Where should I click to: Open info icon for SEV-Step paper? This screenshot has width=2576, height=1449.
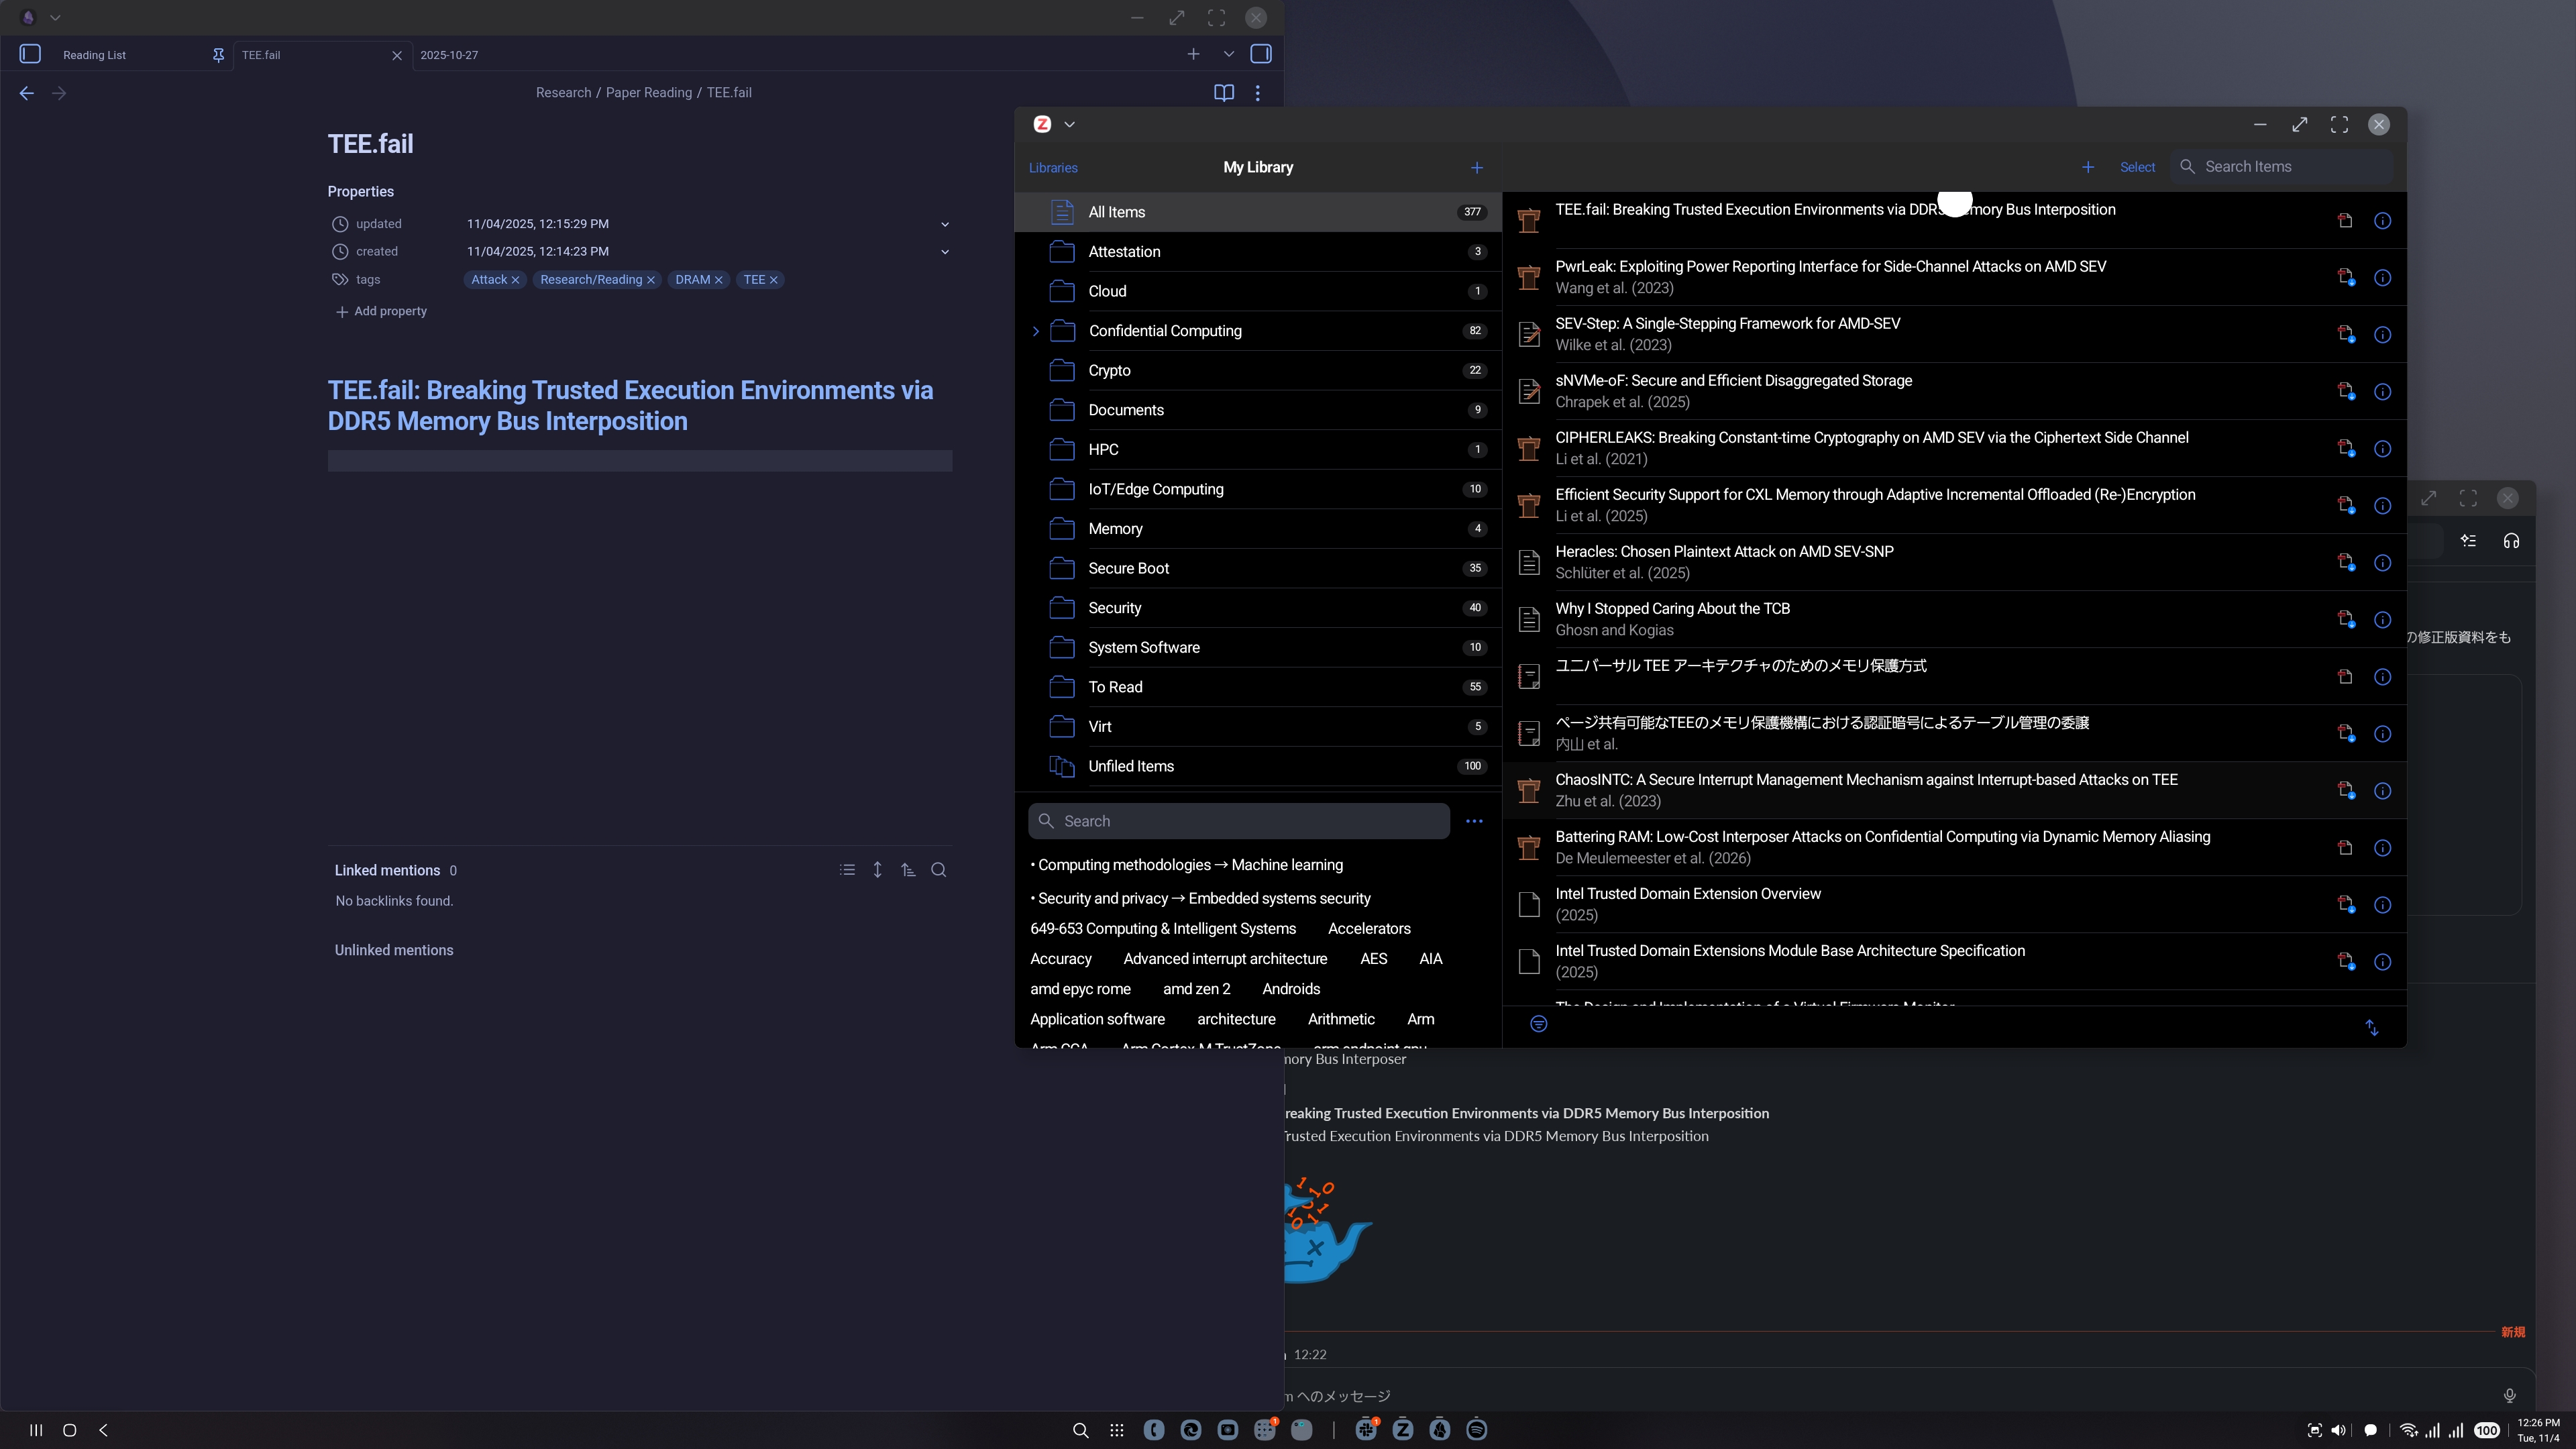[x=2382, y=334]
